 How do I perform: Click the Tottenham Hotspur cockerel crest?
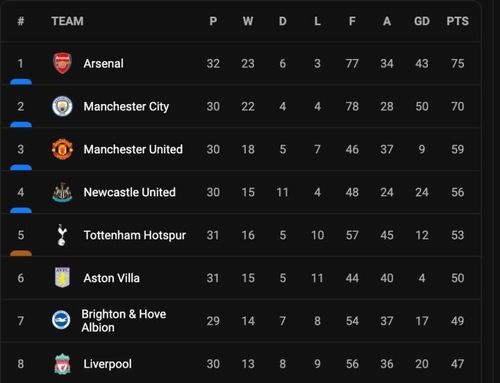click(x=62, y=235)
